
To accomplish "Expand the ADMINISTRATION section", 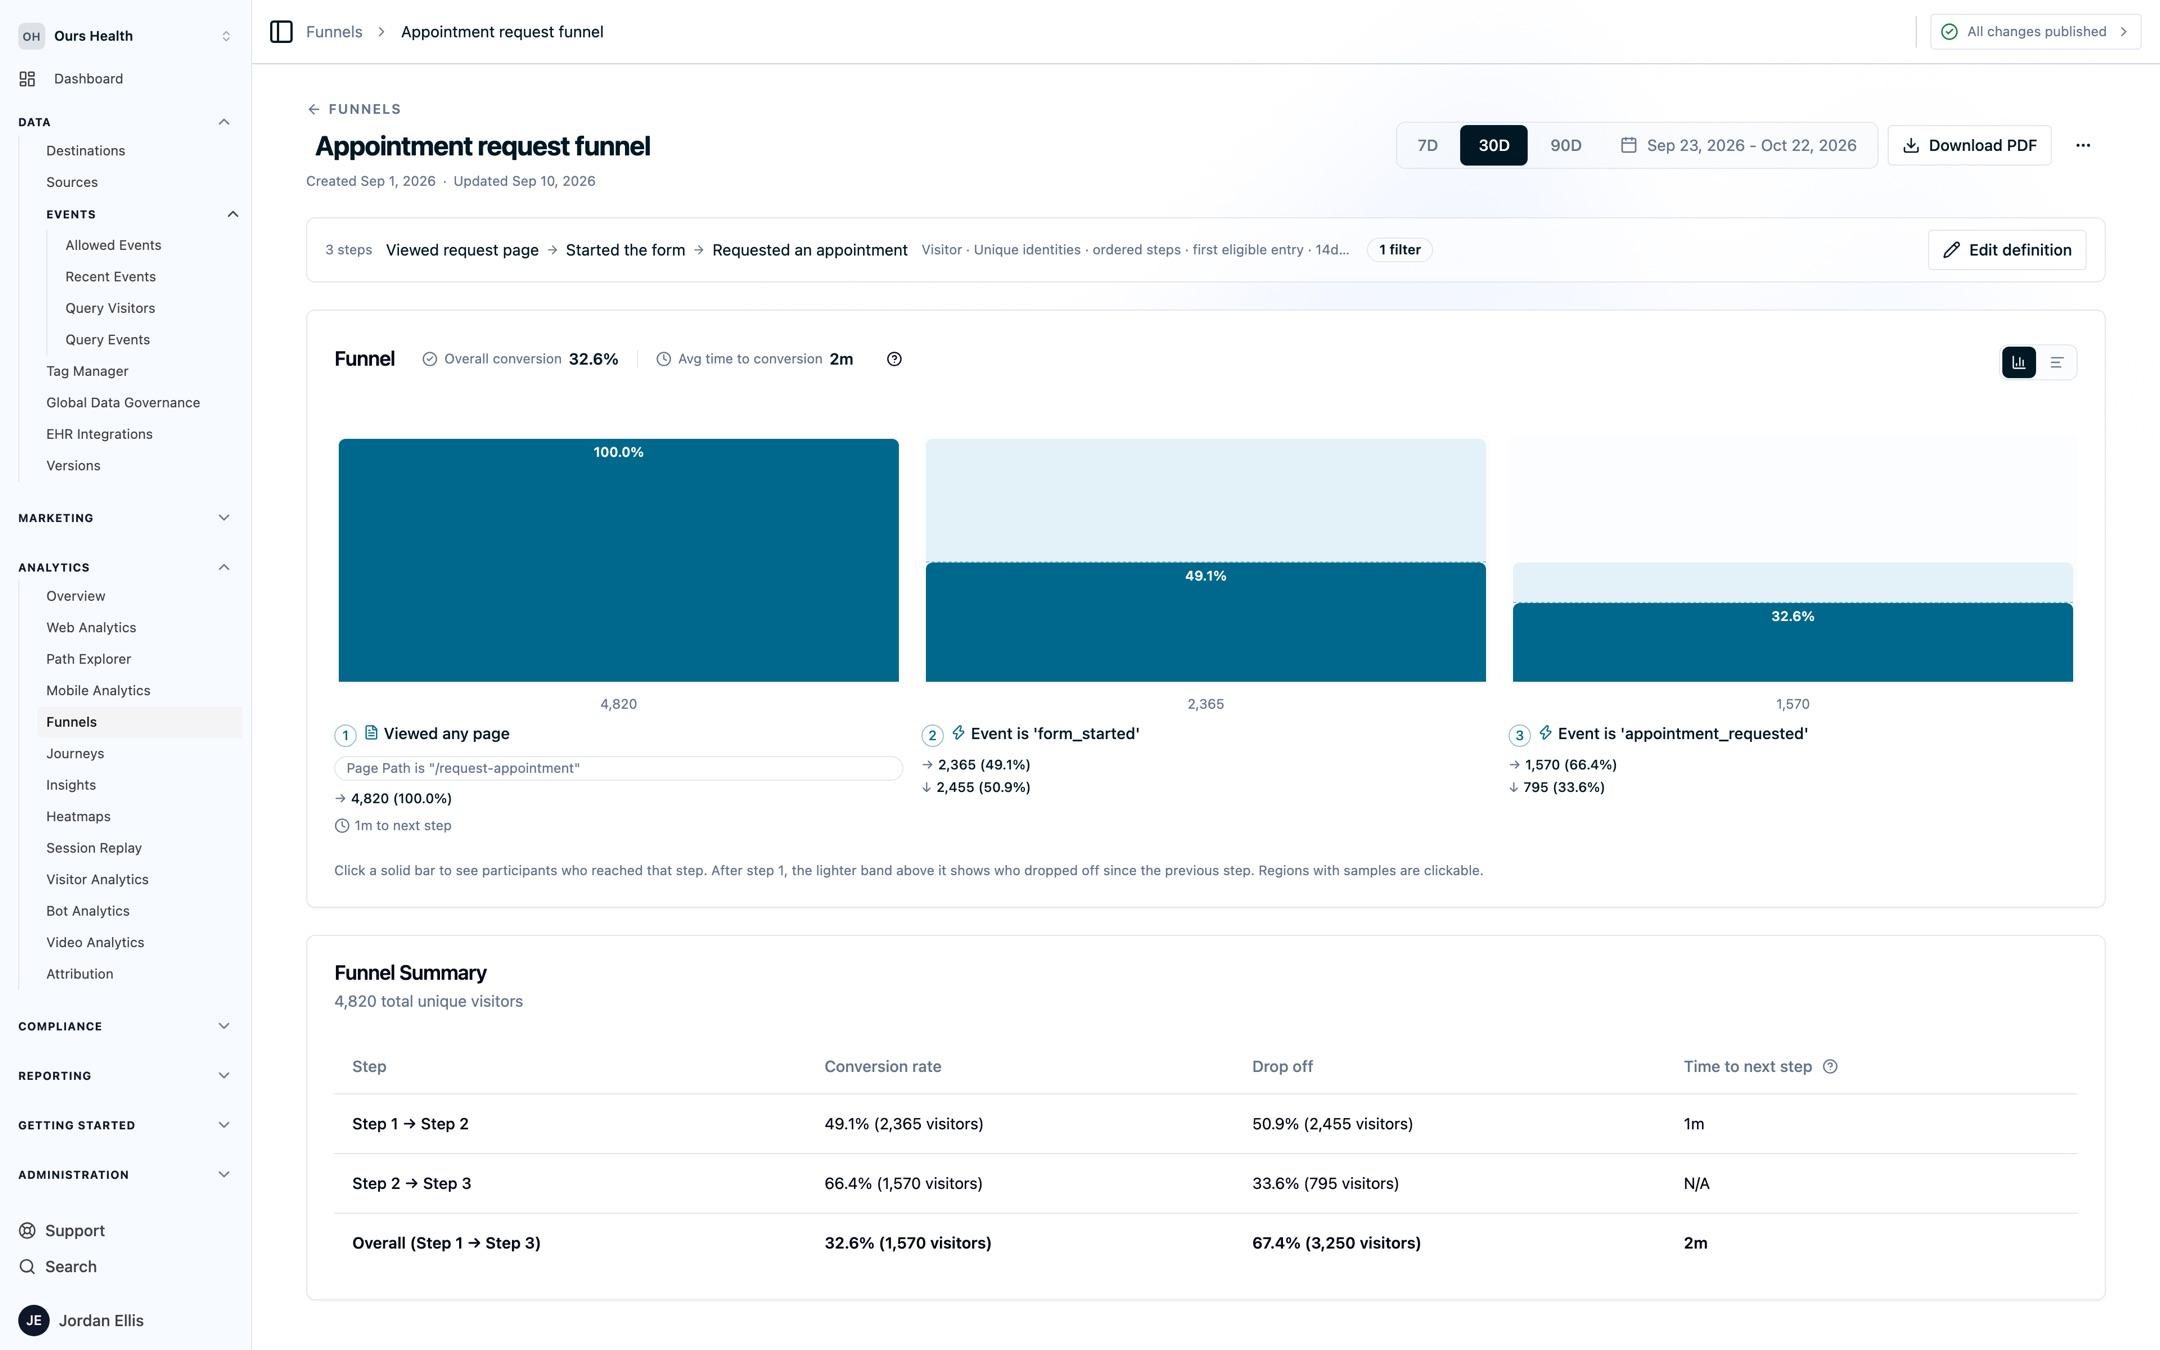I will (x=224, y=1174).
